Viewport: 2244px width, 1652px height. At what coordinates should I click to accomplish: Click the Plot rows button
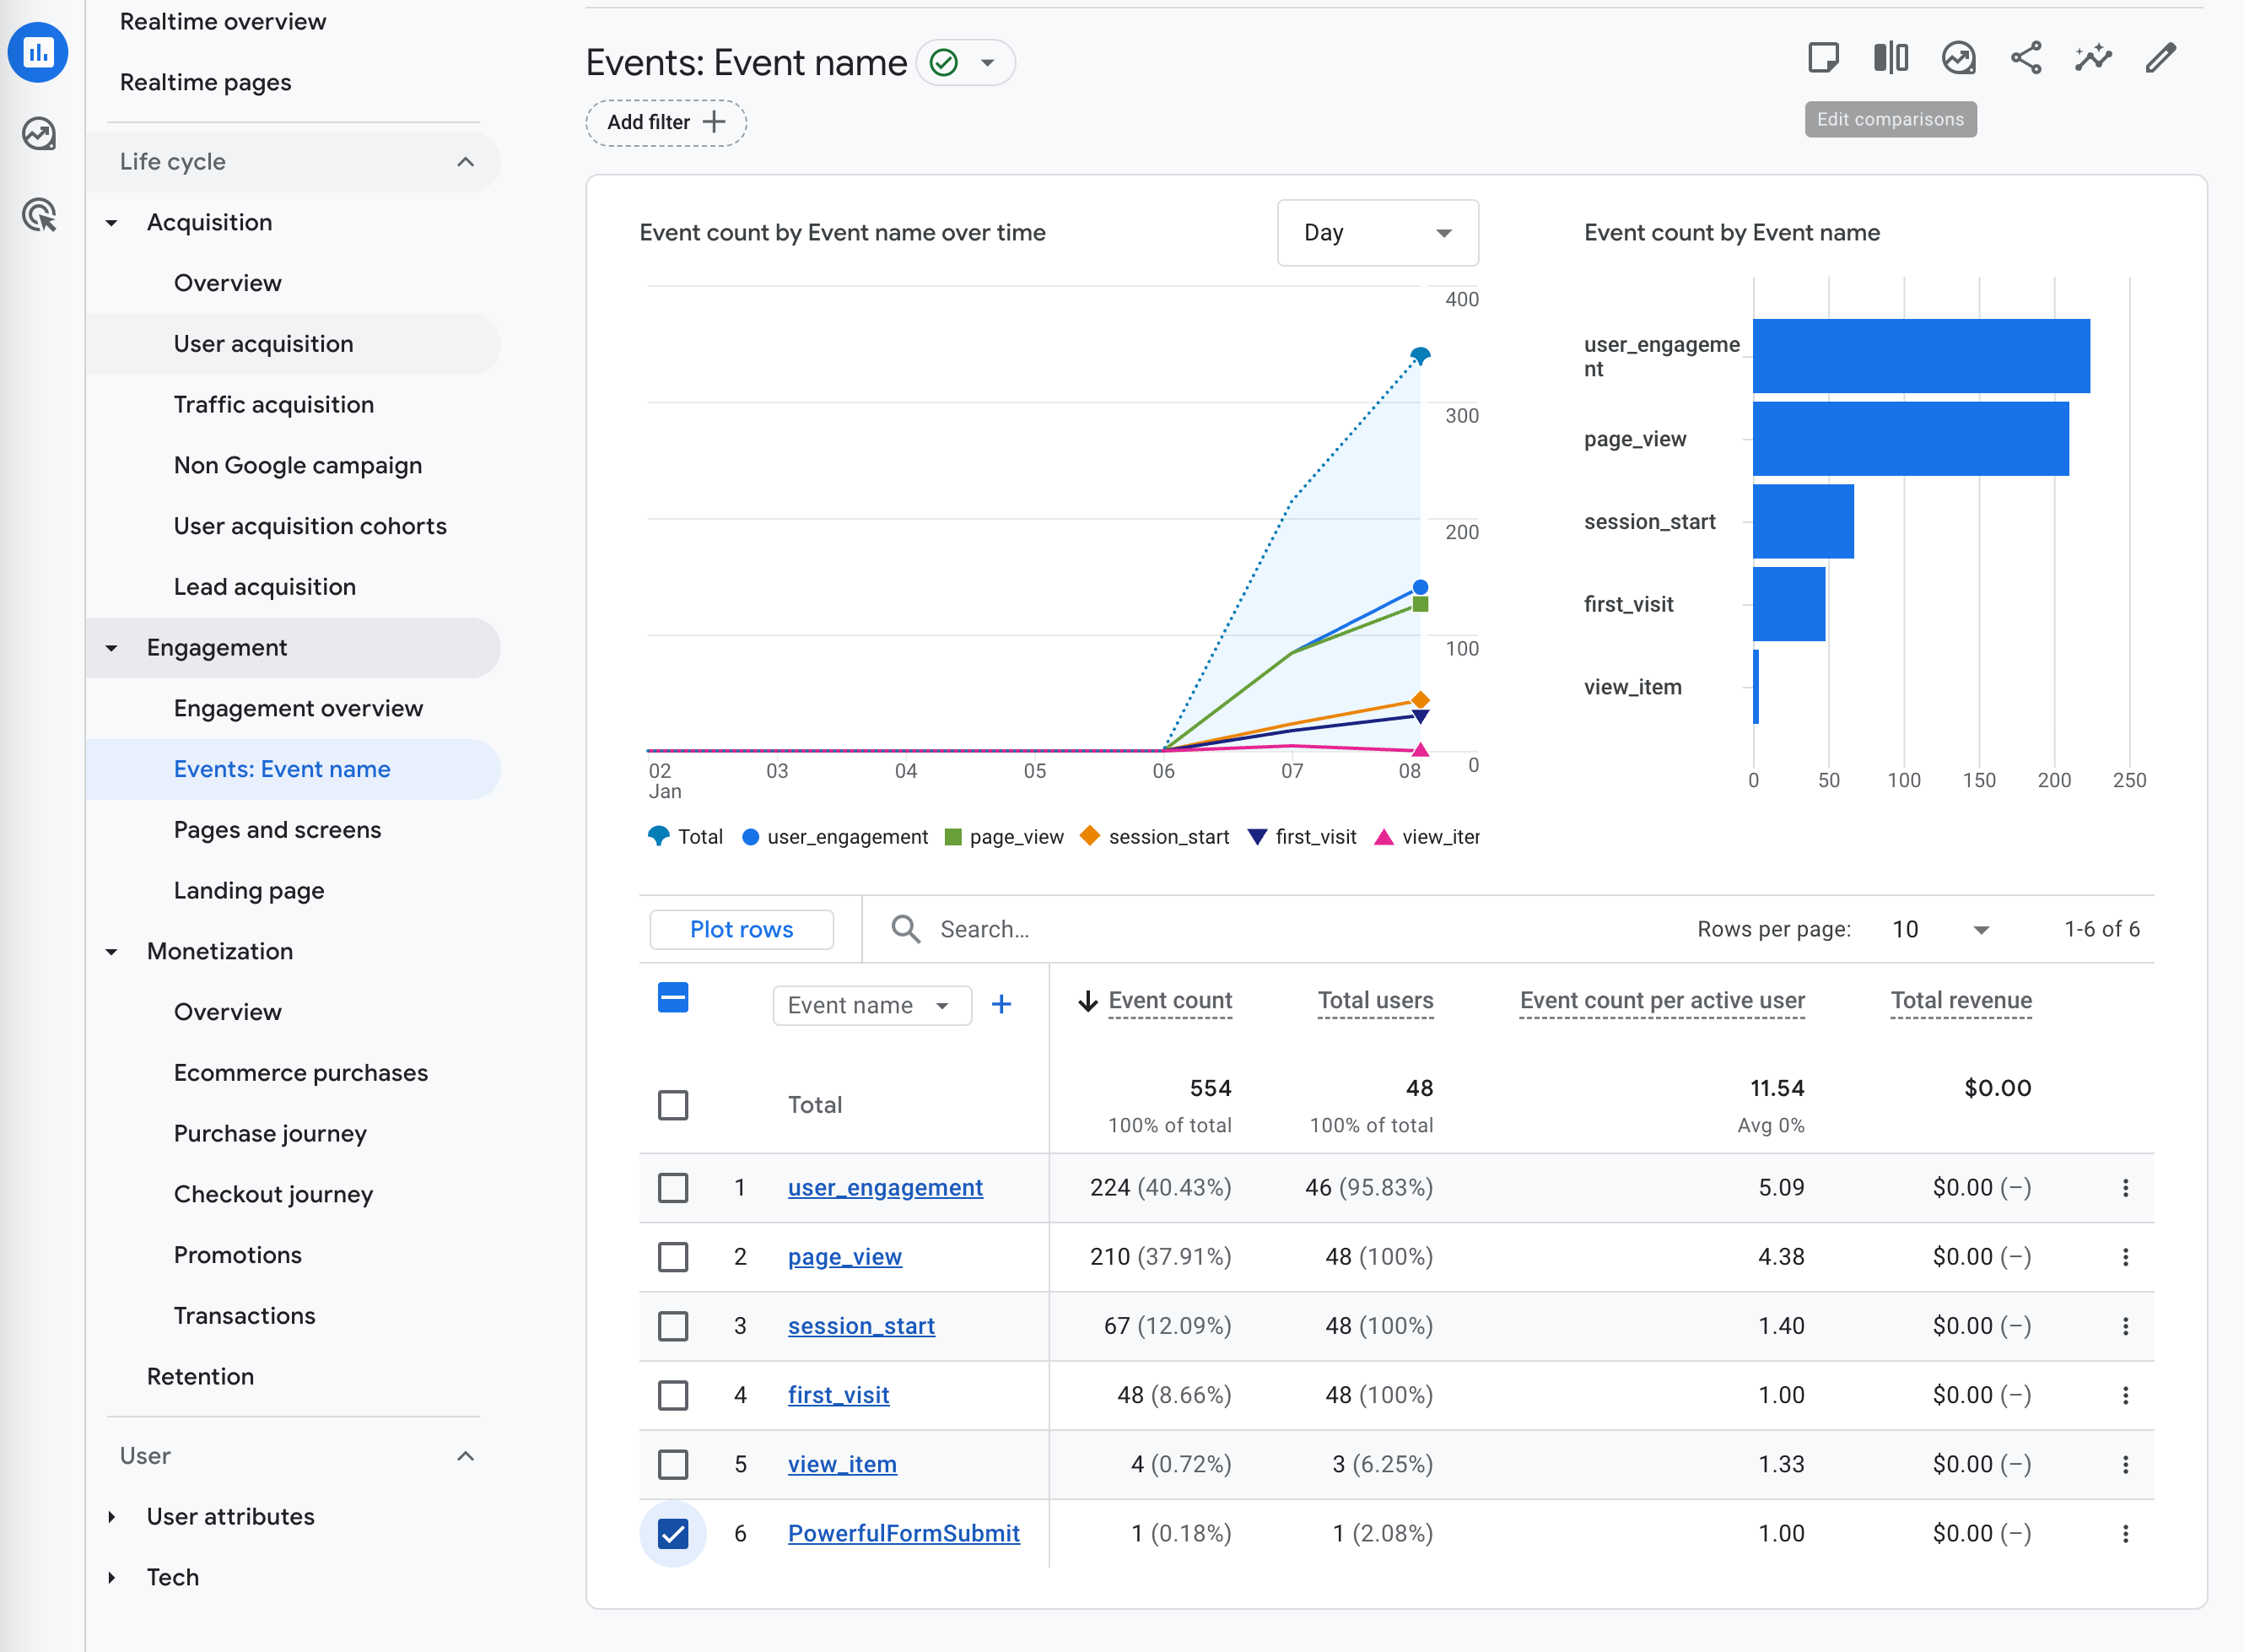[741, 930]
